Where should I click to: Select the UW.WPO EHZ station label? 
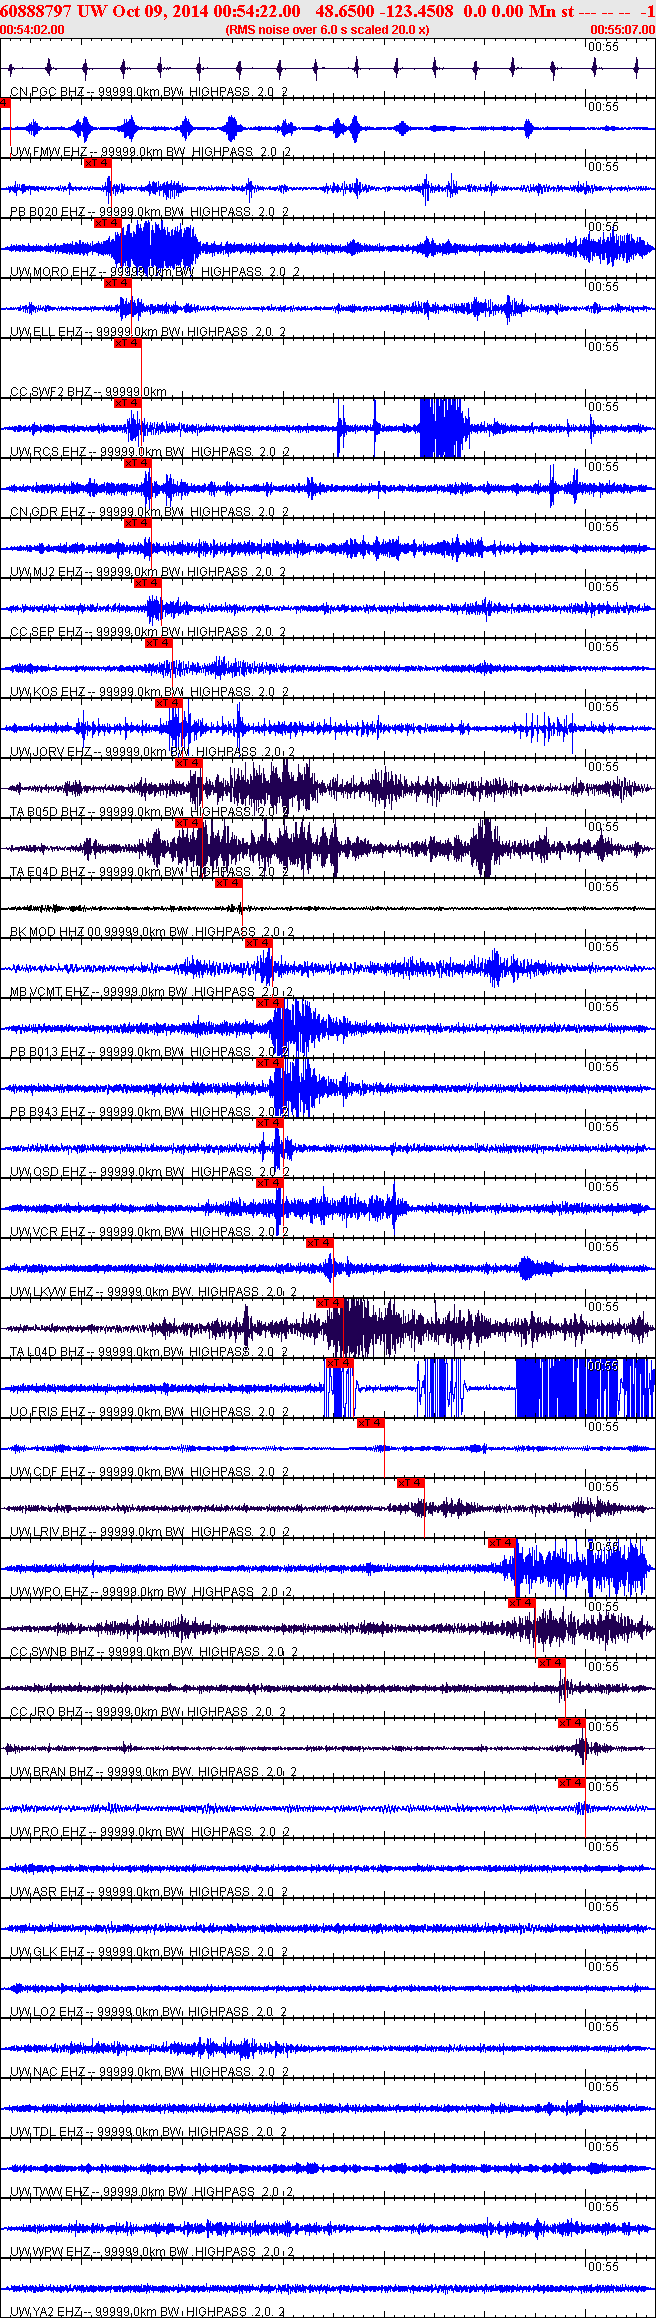point(151,1592)
